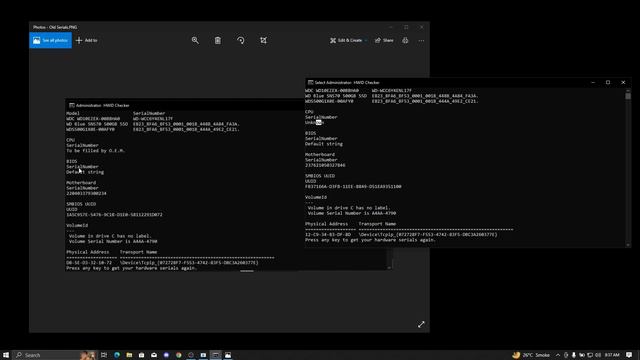Click the See all photos button
This screenshot has height=360, width=640.
click(51, 40)
